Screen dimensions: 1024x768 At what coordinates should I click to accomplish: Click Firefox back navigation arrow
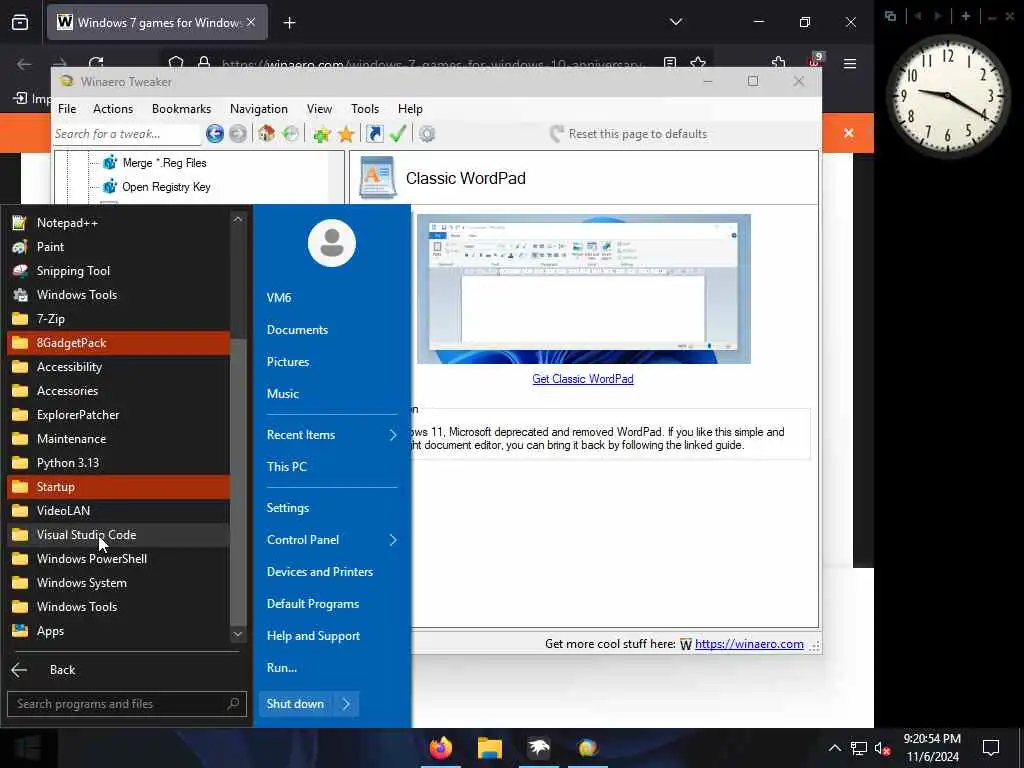click(x=24, y=64)
